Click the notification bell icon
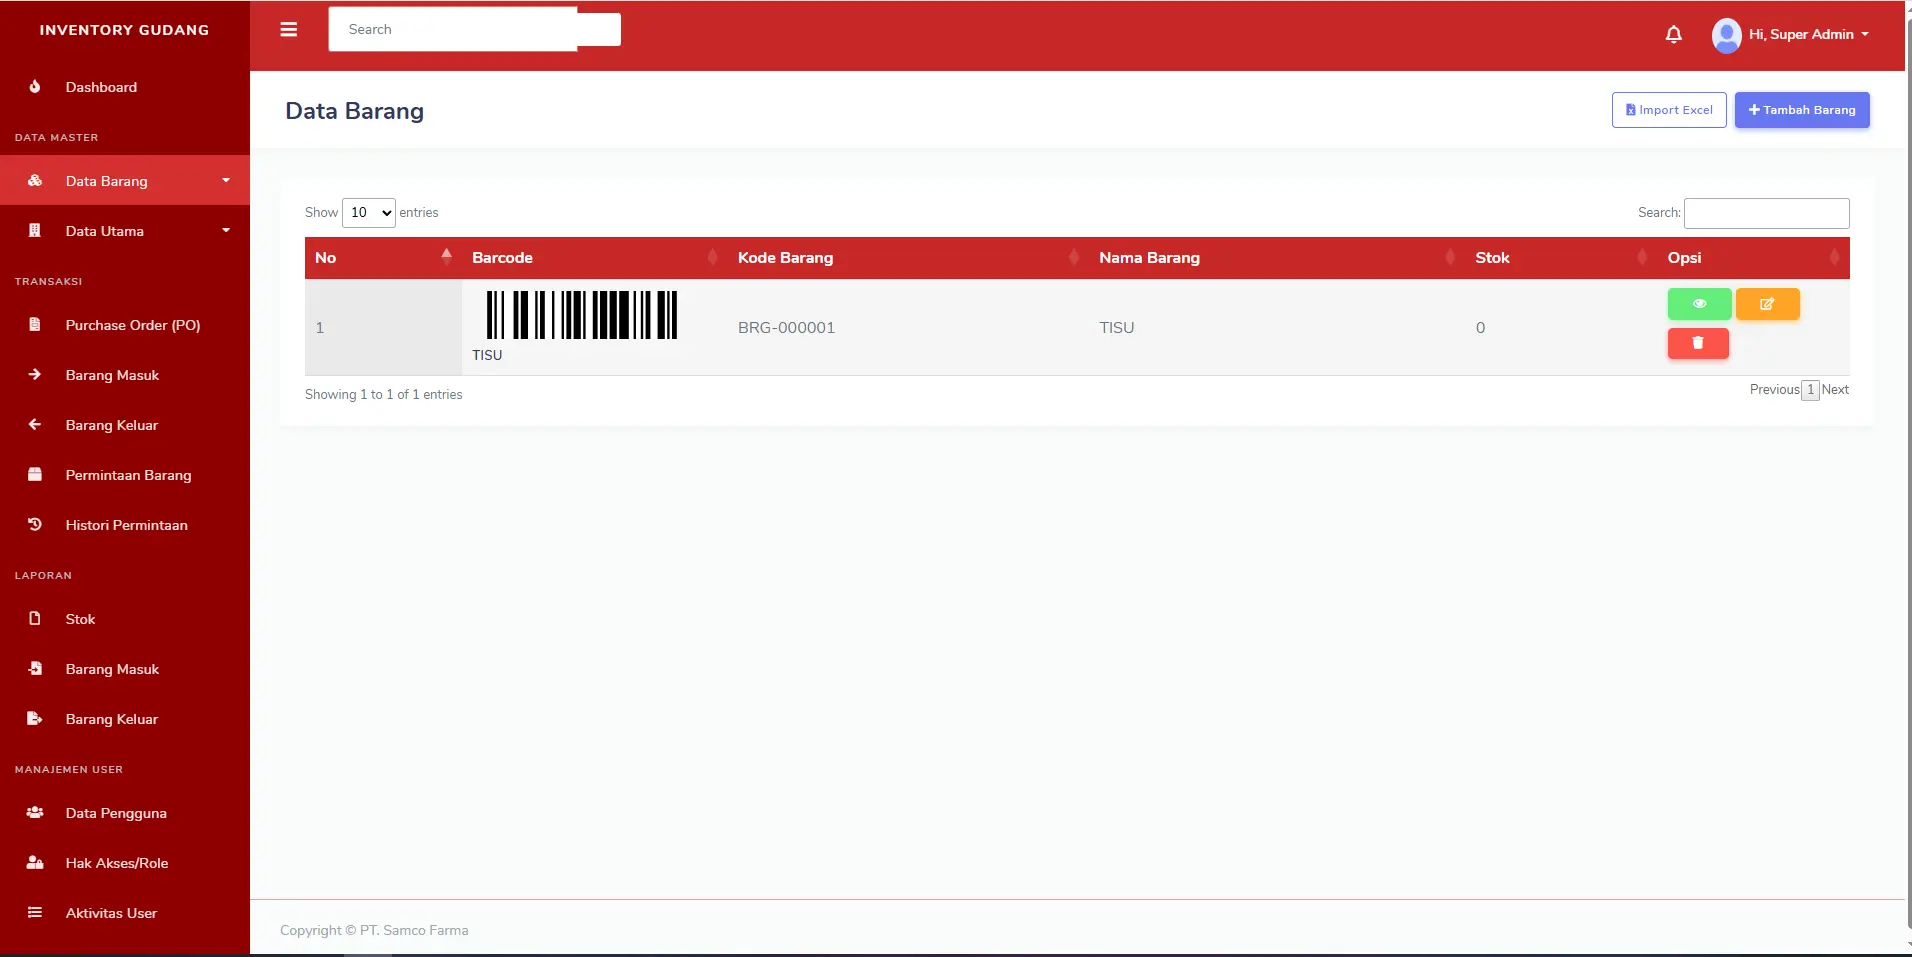The image size is (1912, 957). [x=1673, y=35]
